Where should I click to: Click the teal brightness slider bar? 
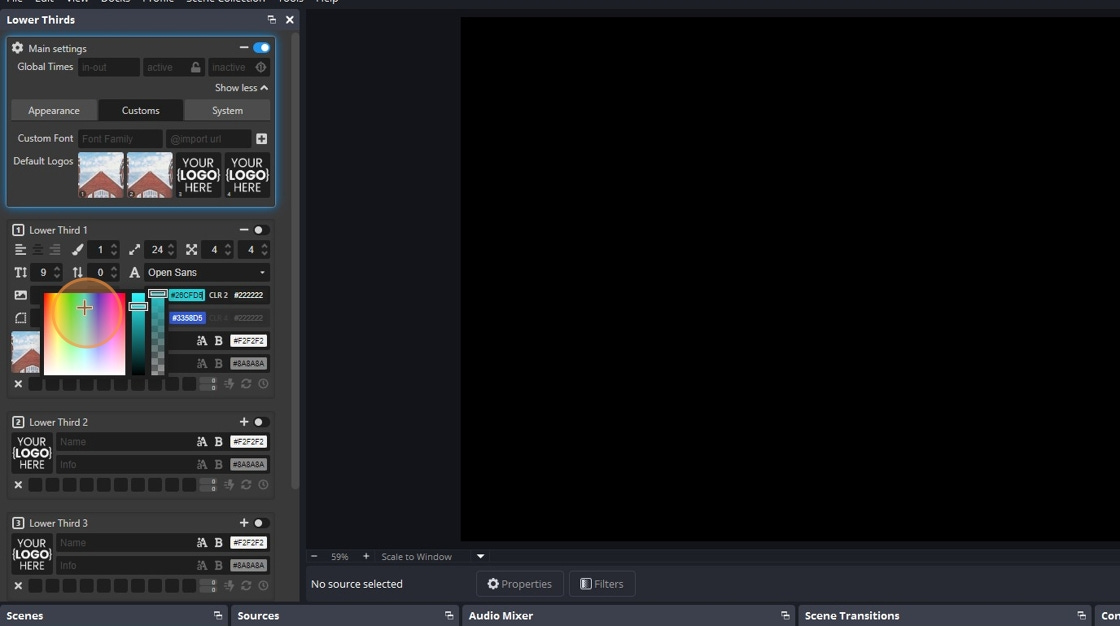(138, 334)
